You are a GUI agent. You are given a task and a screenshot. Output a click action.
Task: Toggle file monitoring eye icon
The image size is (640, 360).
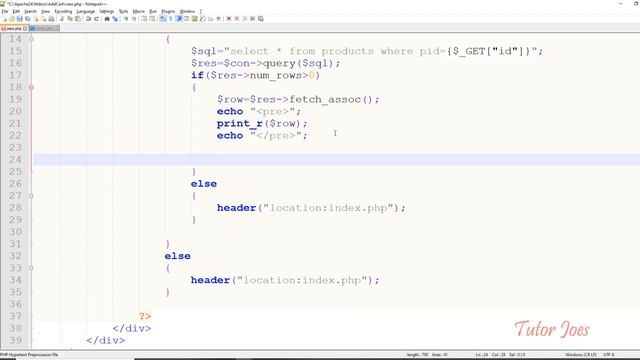(218, 19)
